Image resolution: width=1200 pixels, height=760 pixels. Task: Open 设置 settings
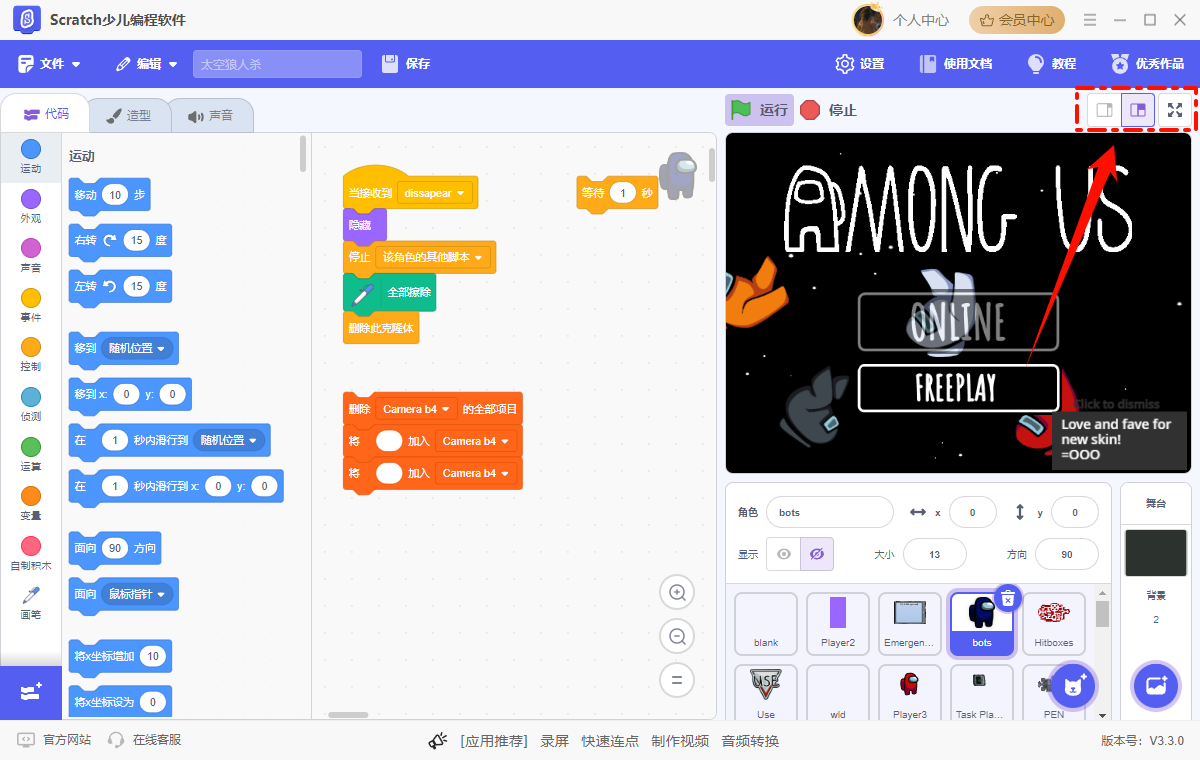click(860, 64)
